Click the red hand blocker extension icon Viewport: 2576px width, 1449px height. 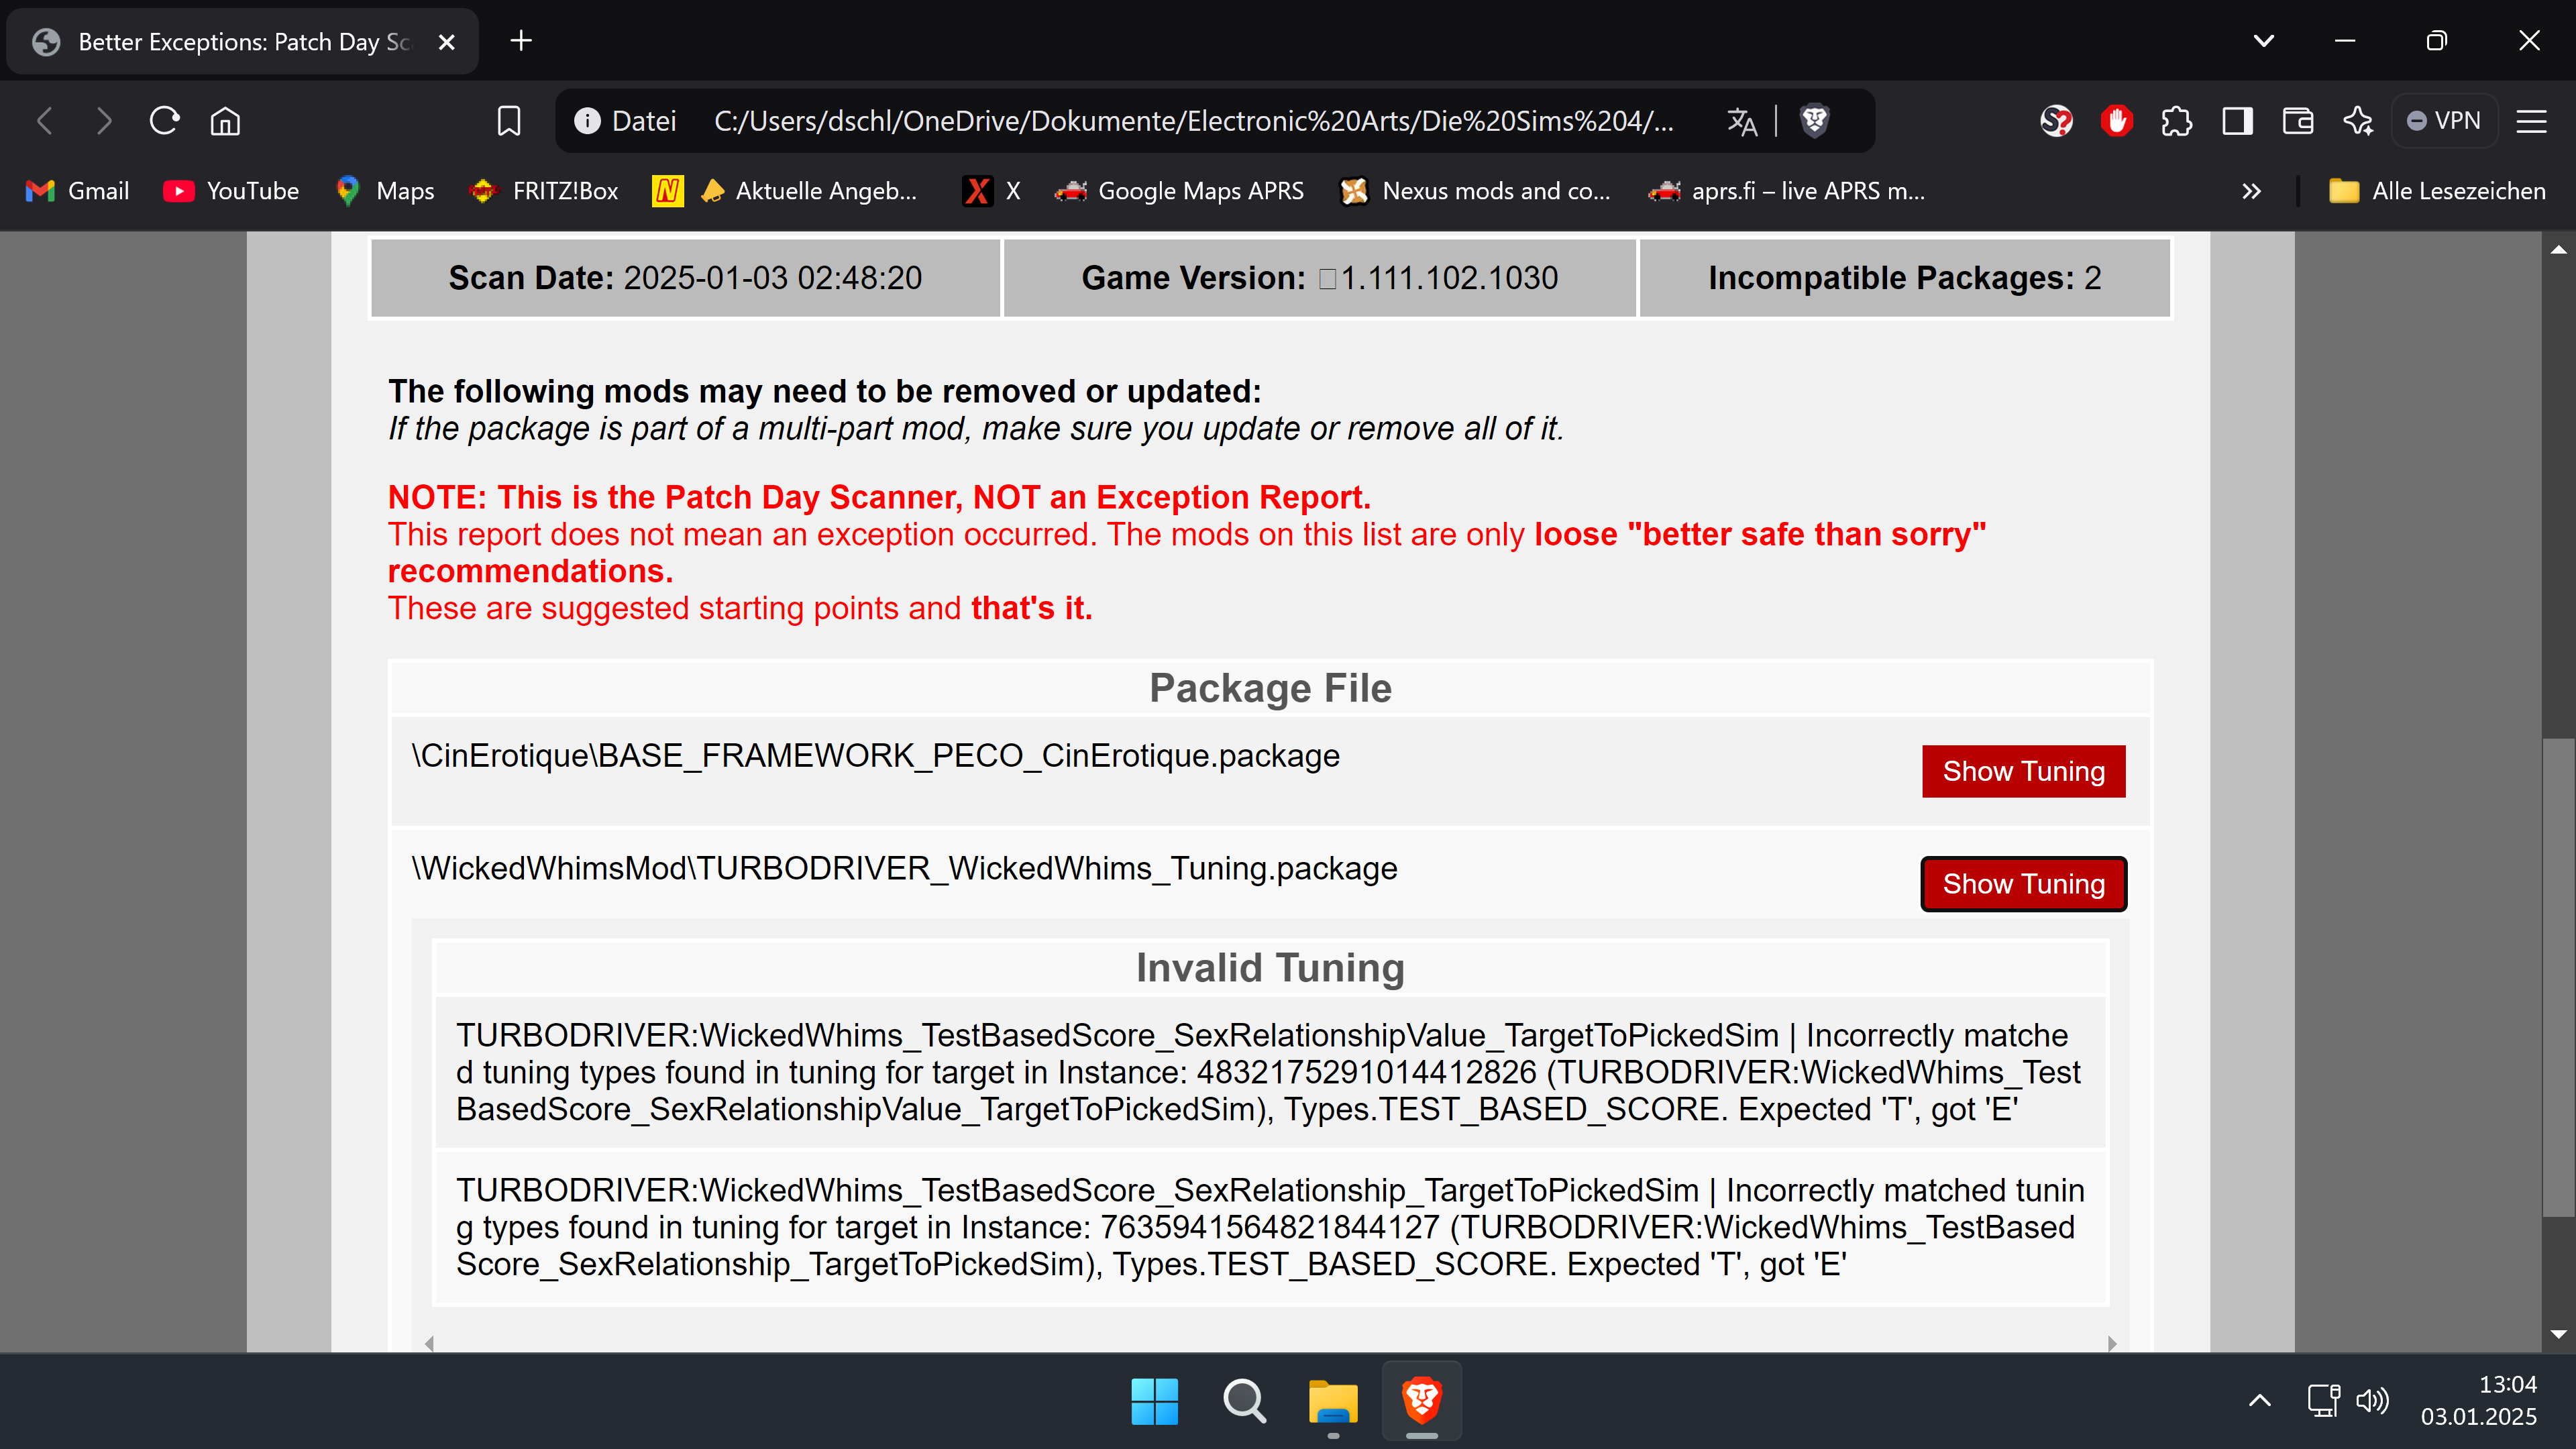click(2117, 120)
